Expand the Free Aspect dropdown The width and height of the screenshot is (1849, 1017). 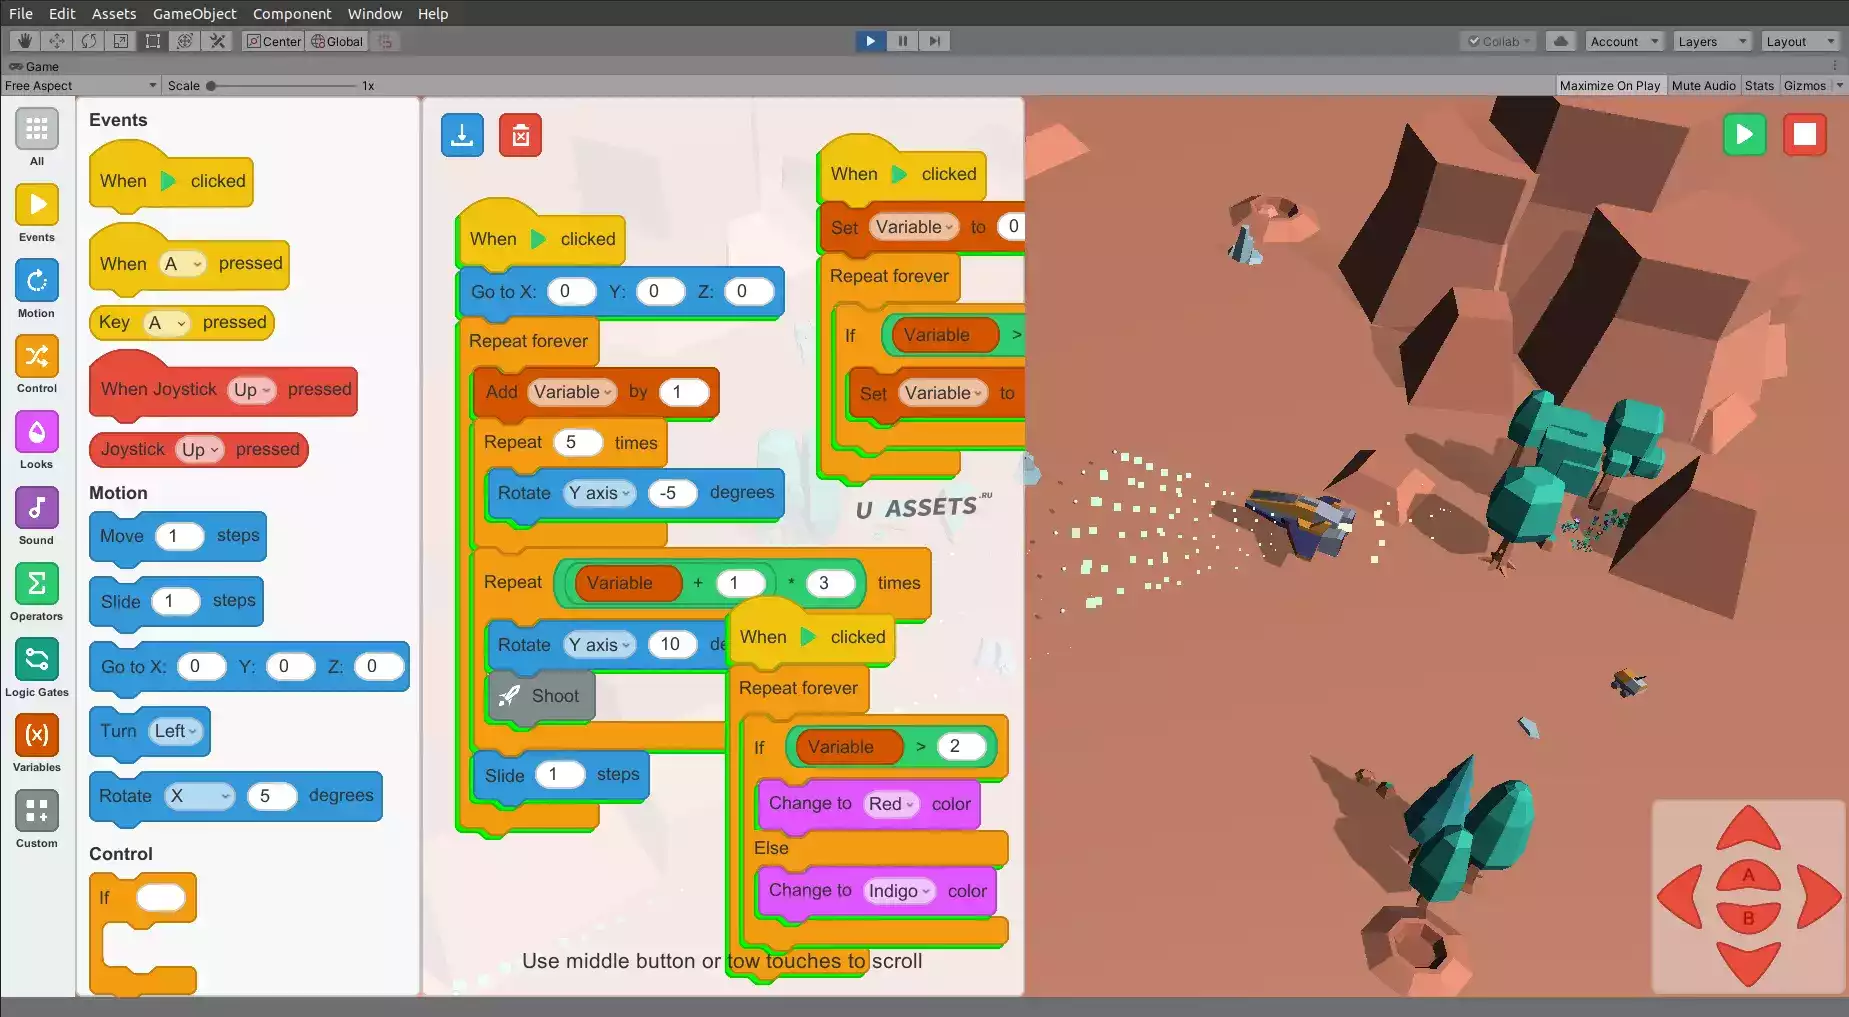80,86
